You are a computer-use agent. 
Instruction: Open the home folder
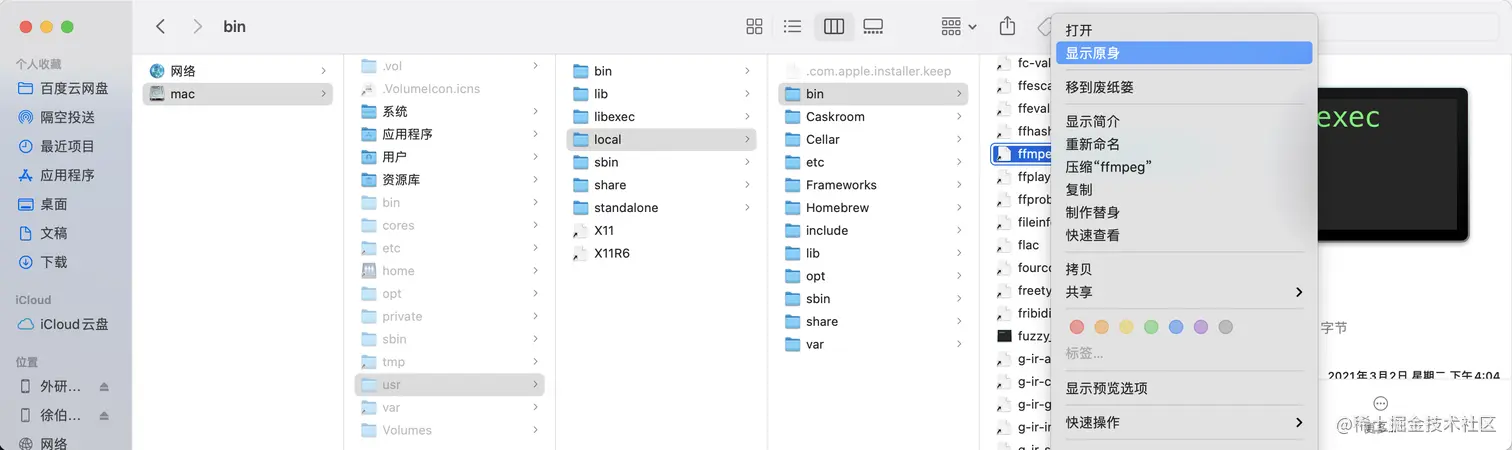click(449, 271)
